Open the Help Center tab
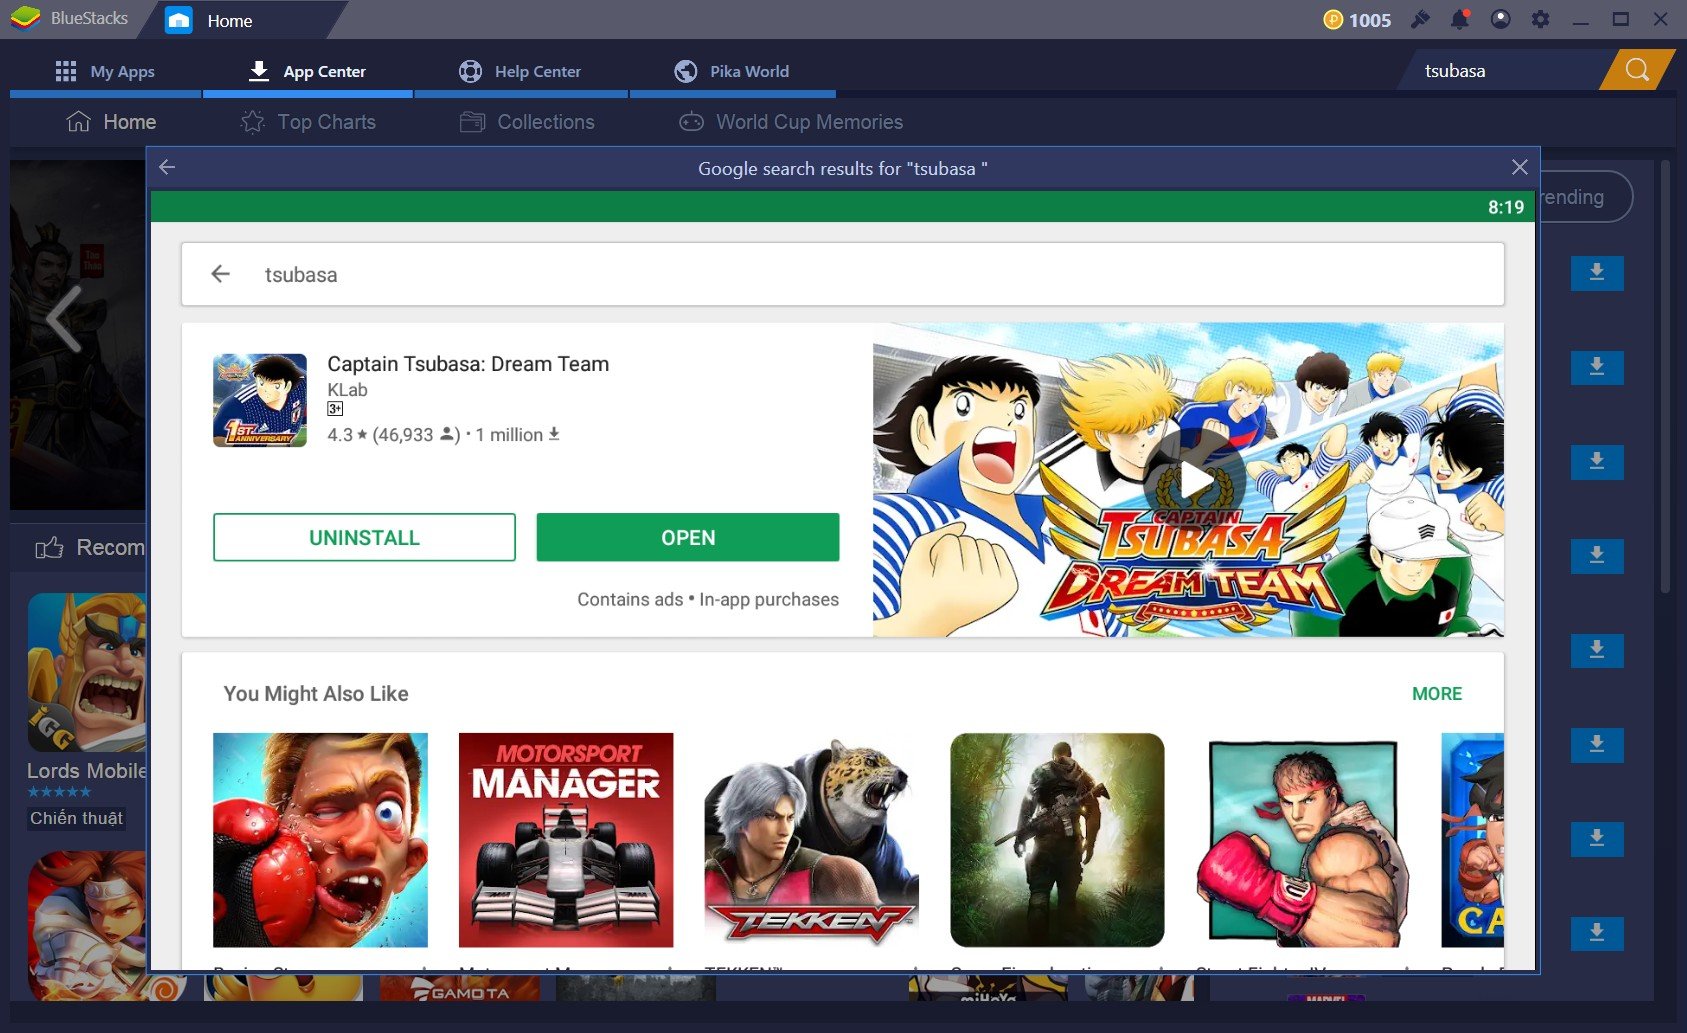 [x=520, y=71]
